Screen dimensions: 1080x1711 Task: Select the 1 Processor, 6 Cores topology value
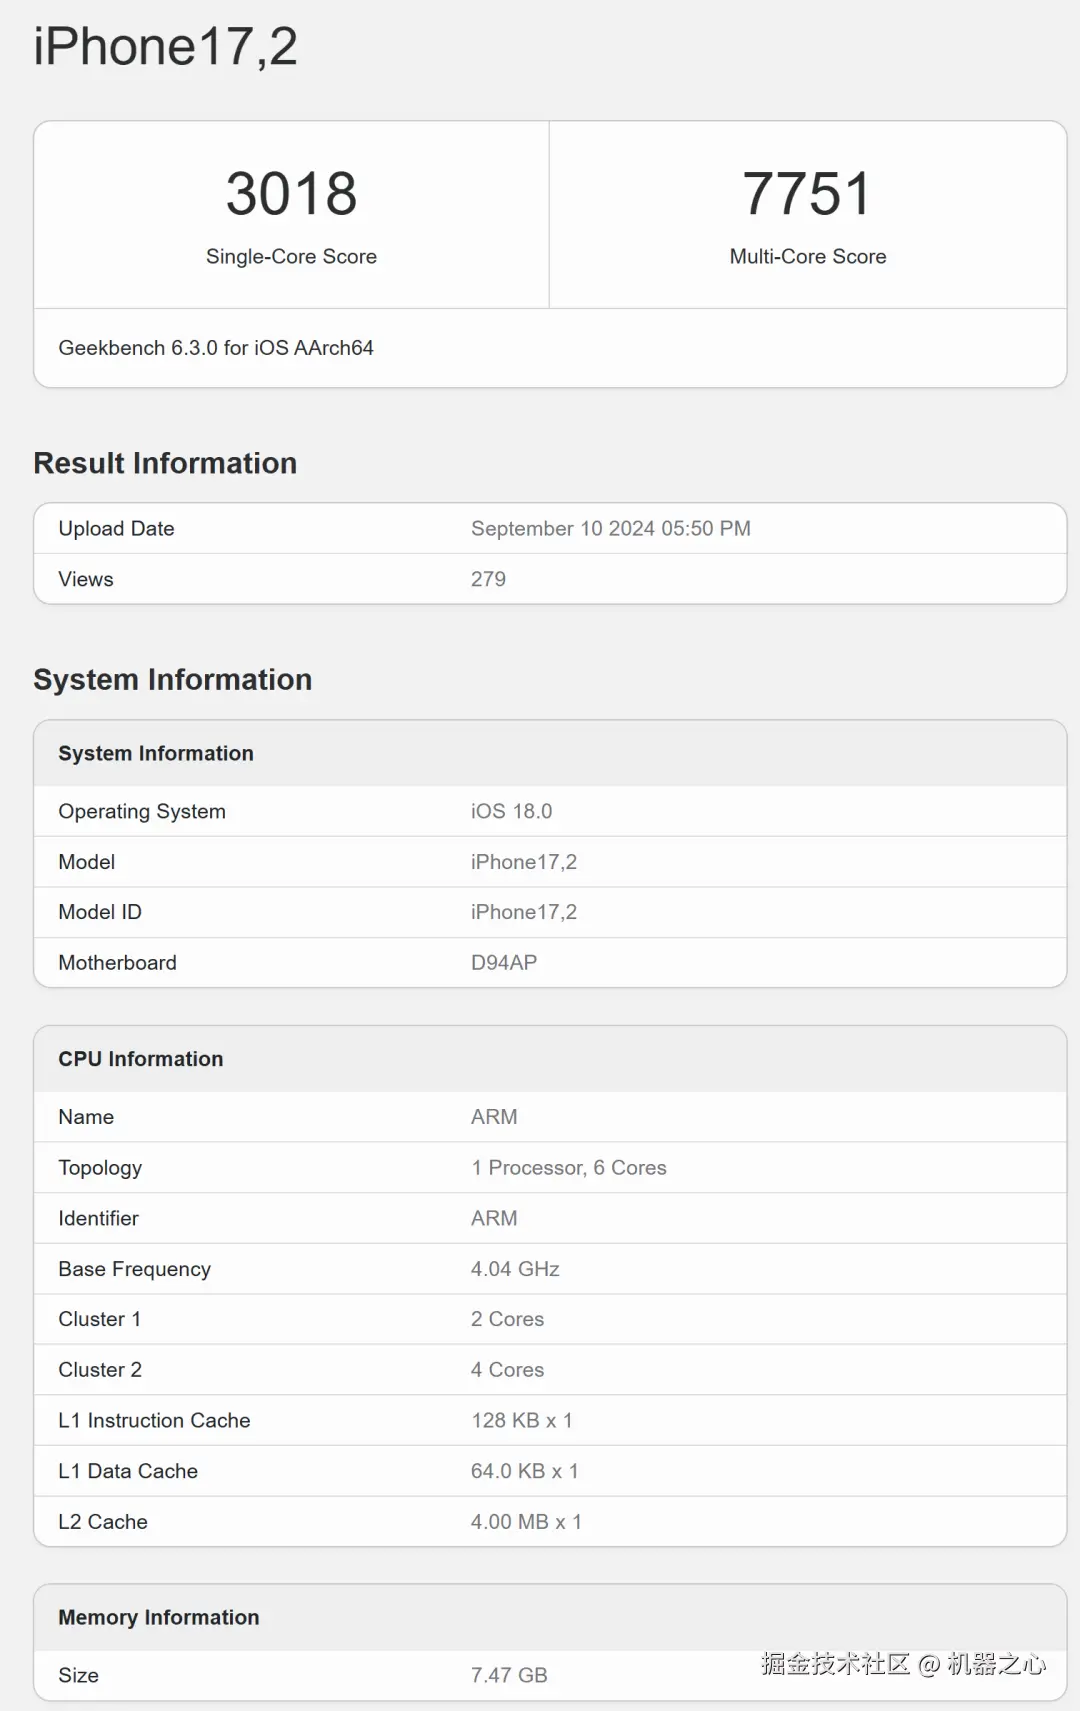tap(568, 1168)
